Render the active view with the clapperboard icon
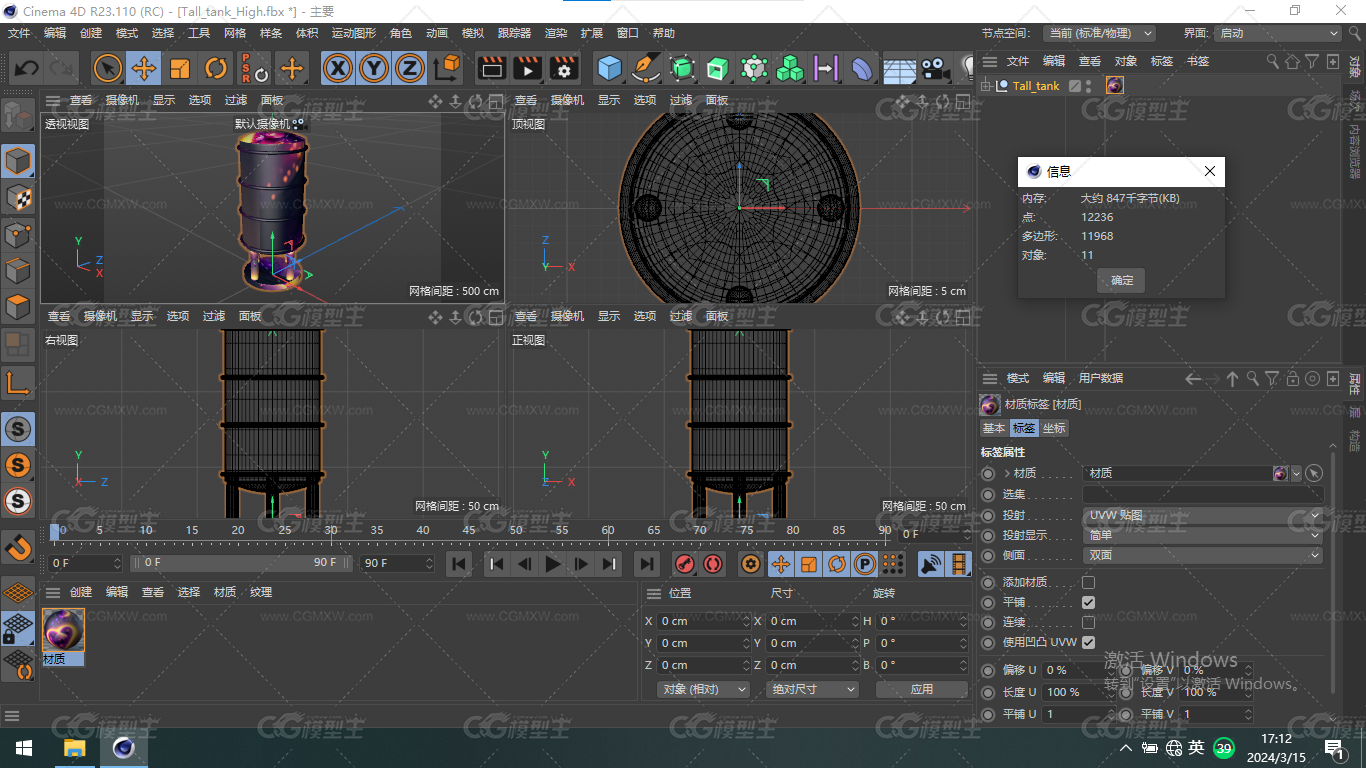The image size is (1366, 768). (x=491, y=68)
